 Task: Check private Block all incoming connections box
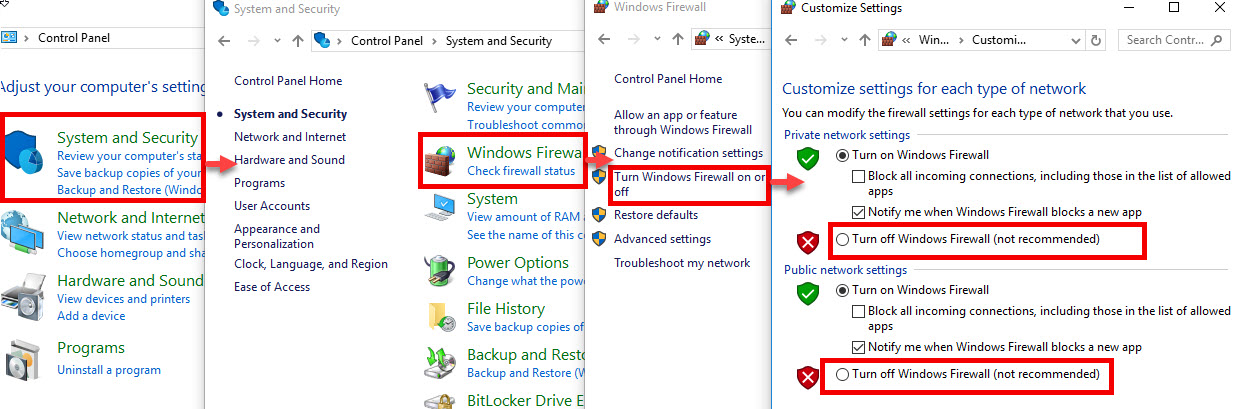[x=858, y=177]
